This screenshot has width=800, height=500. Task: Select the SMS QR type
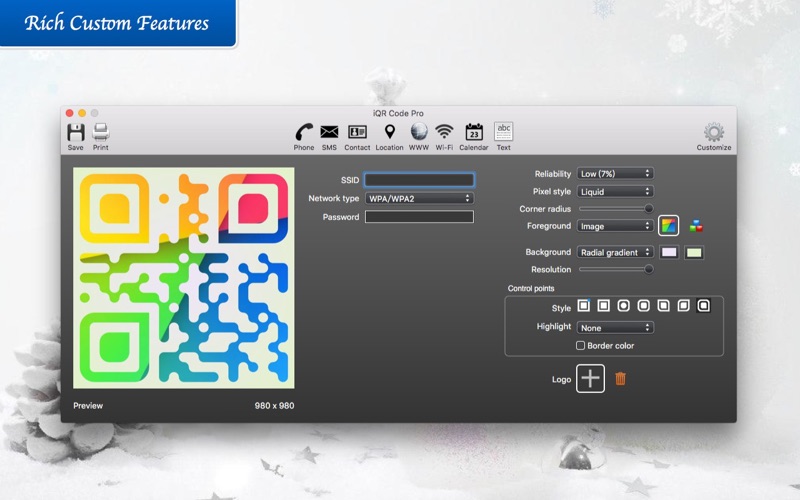pos(329,136)
